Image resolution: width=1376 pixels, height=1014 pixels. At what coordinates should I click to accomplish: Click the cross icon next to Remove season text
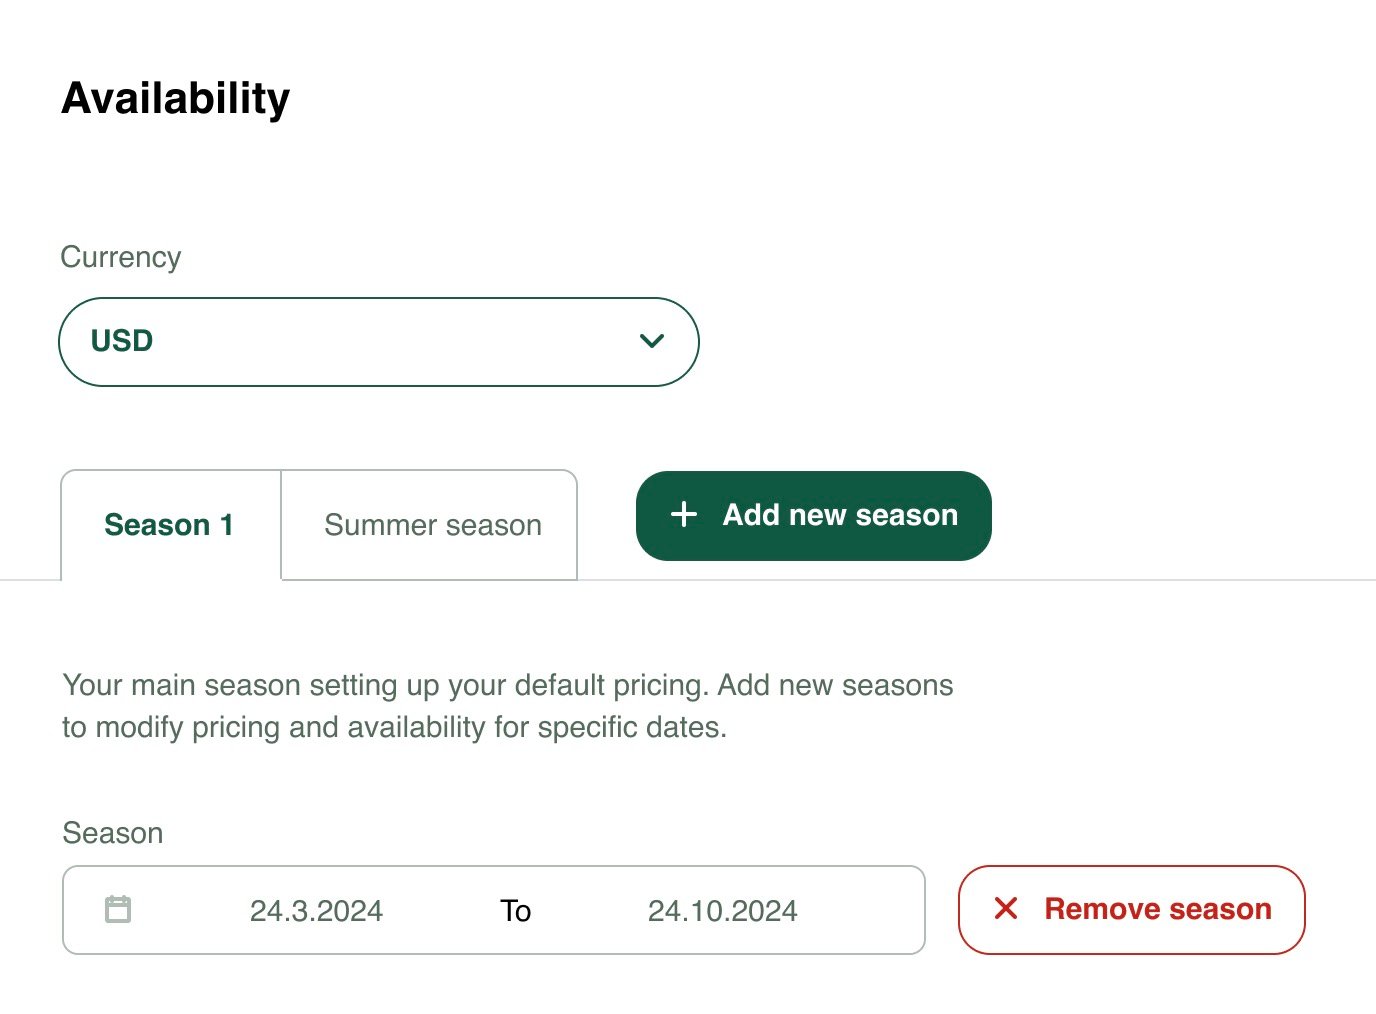coord(1005,909)
